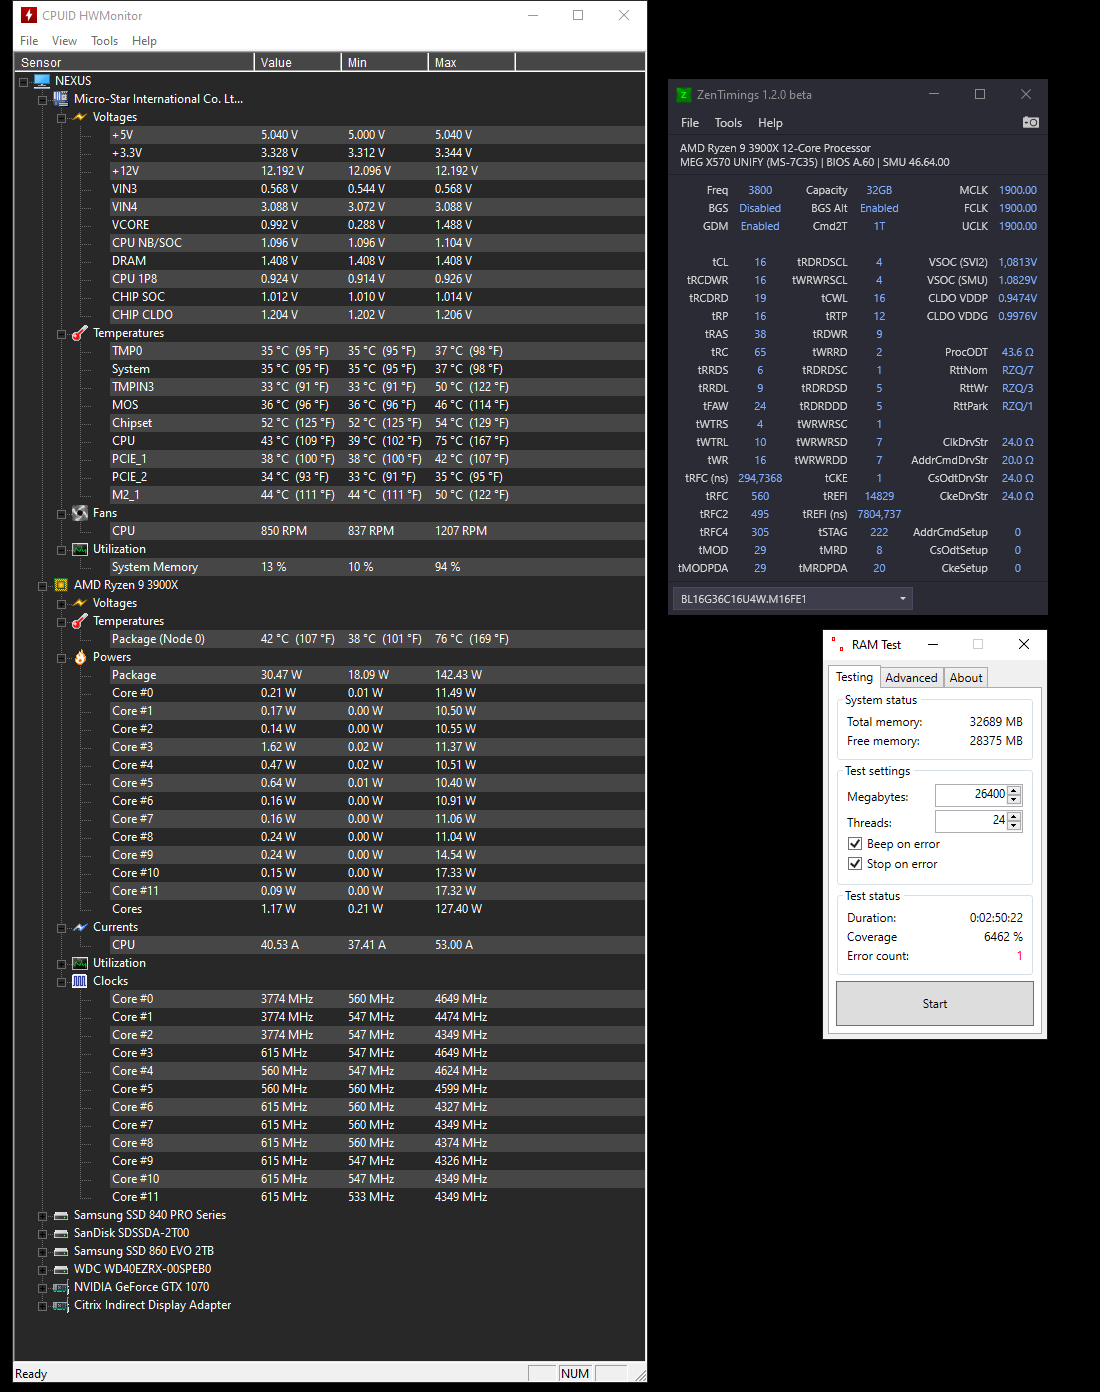Collapse the Powers group
Viewport: 1100px width, 1392px height.
61,658
